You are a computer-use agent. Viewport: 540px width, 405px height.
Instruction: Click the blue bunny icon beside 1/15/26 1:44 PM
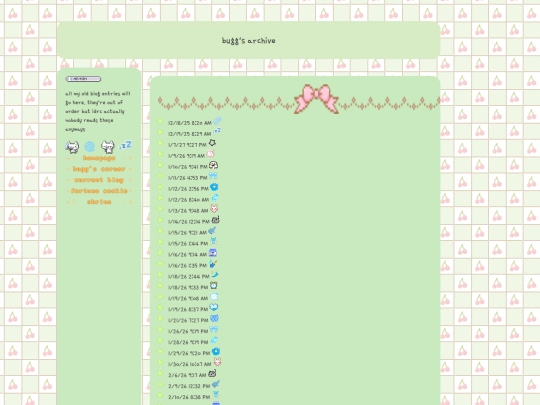214,241
